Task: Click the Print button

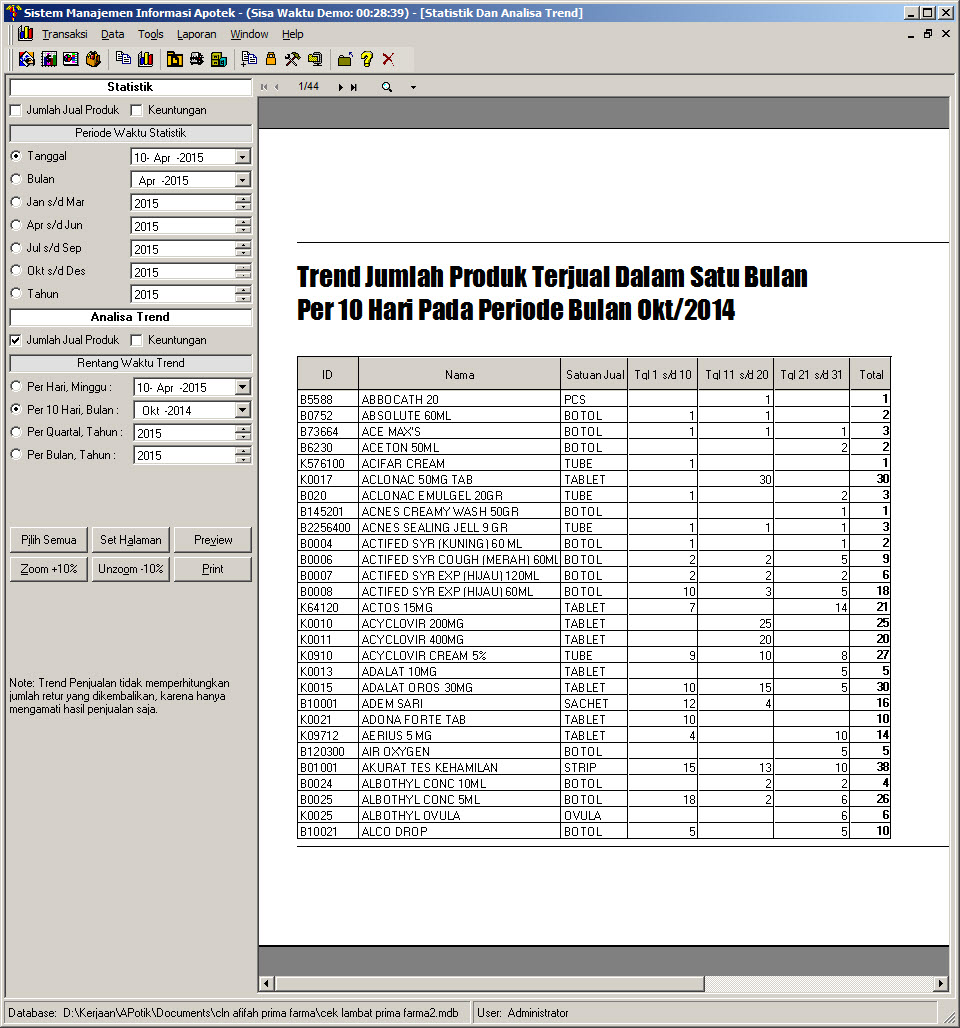Action: pyautogui.click(x=212, y=569)
